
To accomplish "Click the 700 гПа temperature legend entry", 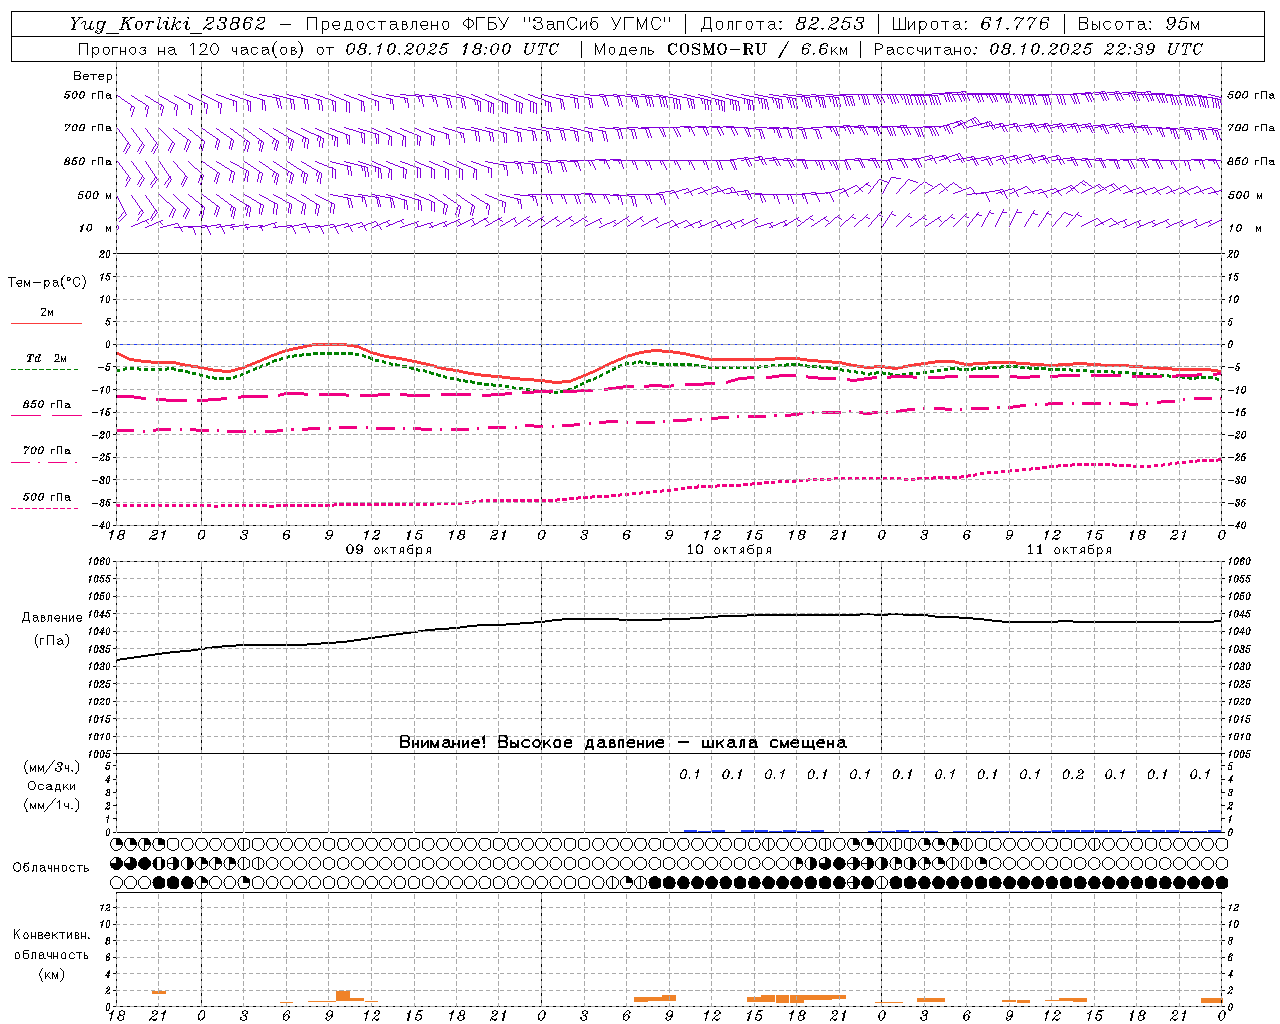I will click(x=46, y=450).
